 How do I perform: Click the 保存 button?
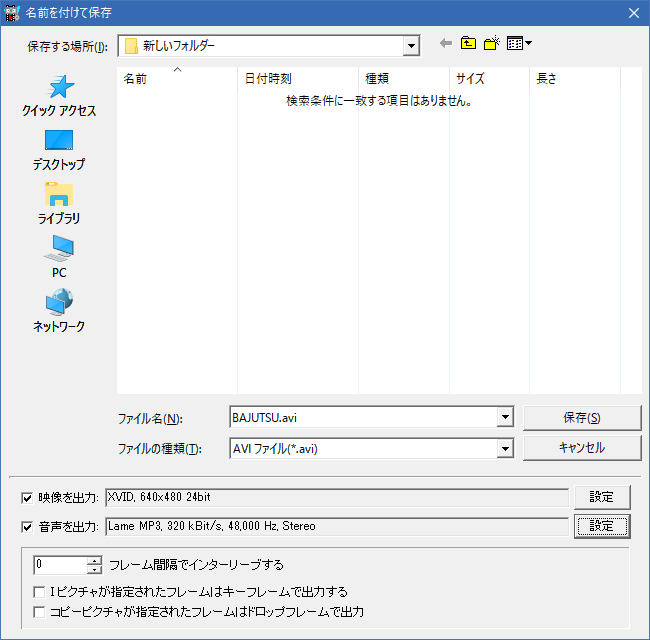click(581, 418)
